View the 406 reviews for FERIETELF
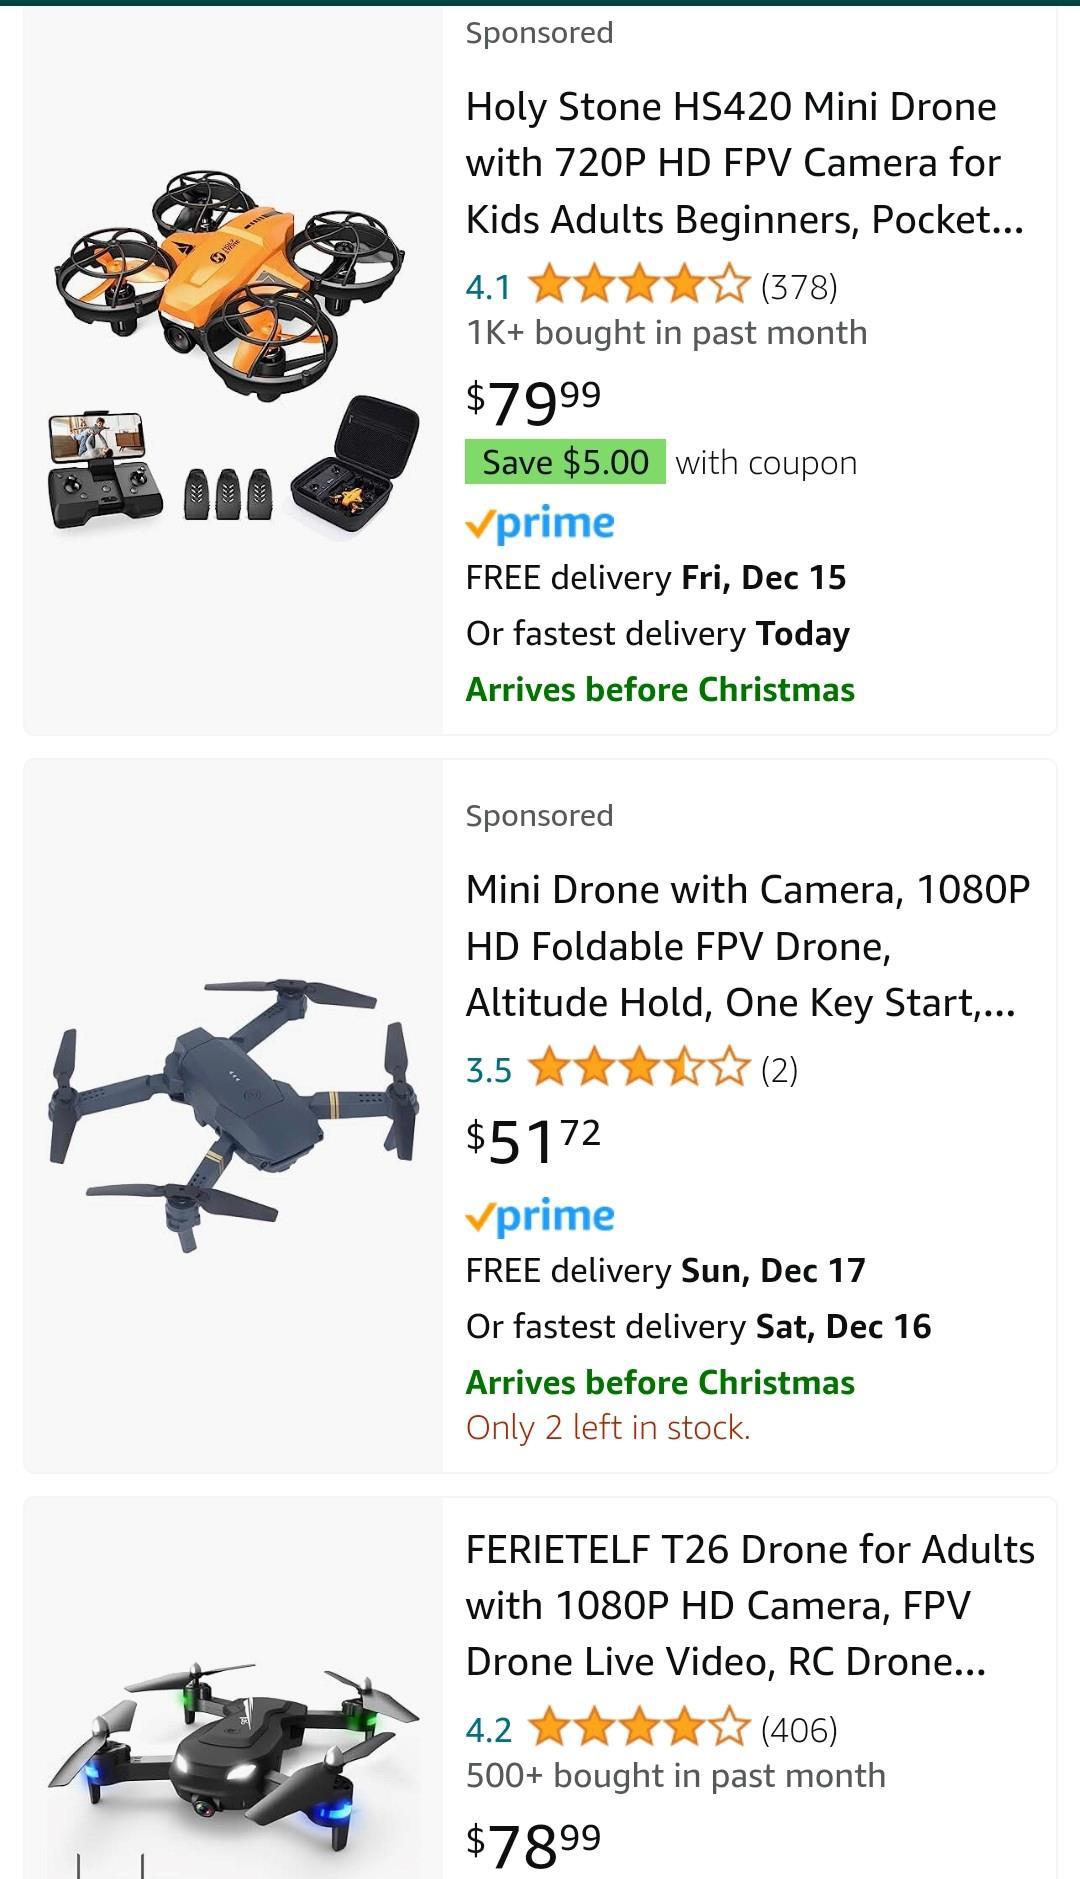This screenshot has height=1879, width=1080. point(799,1730)
